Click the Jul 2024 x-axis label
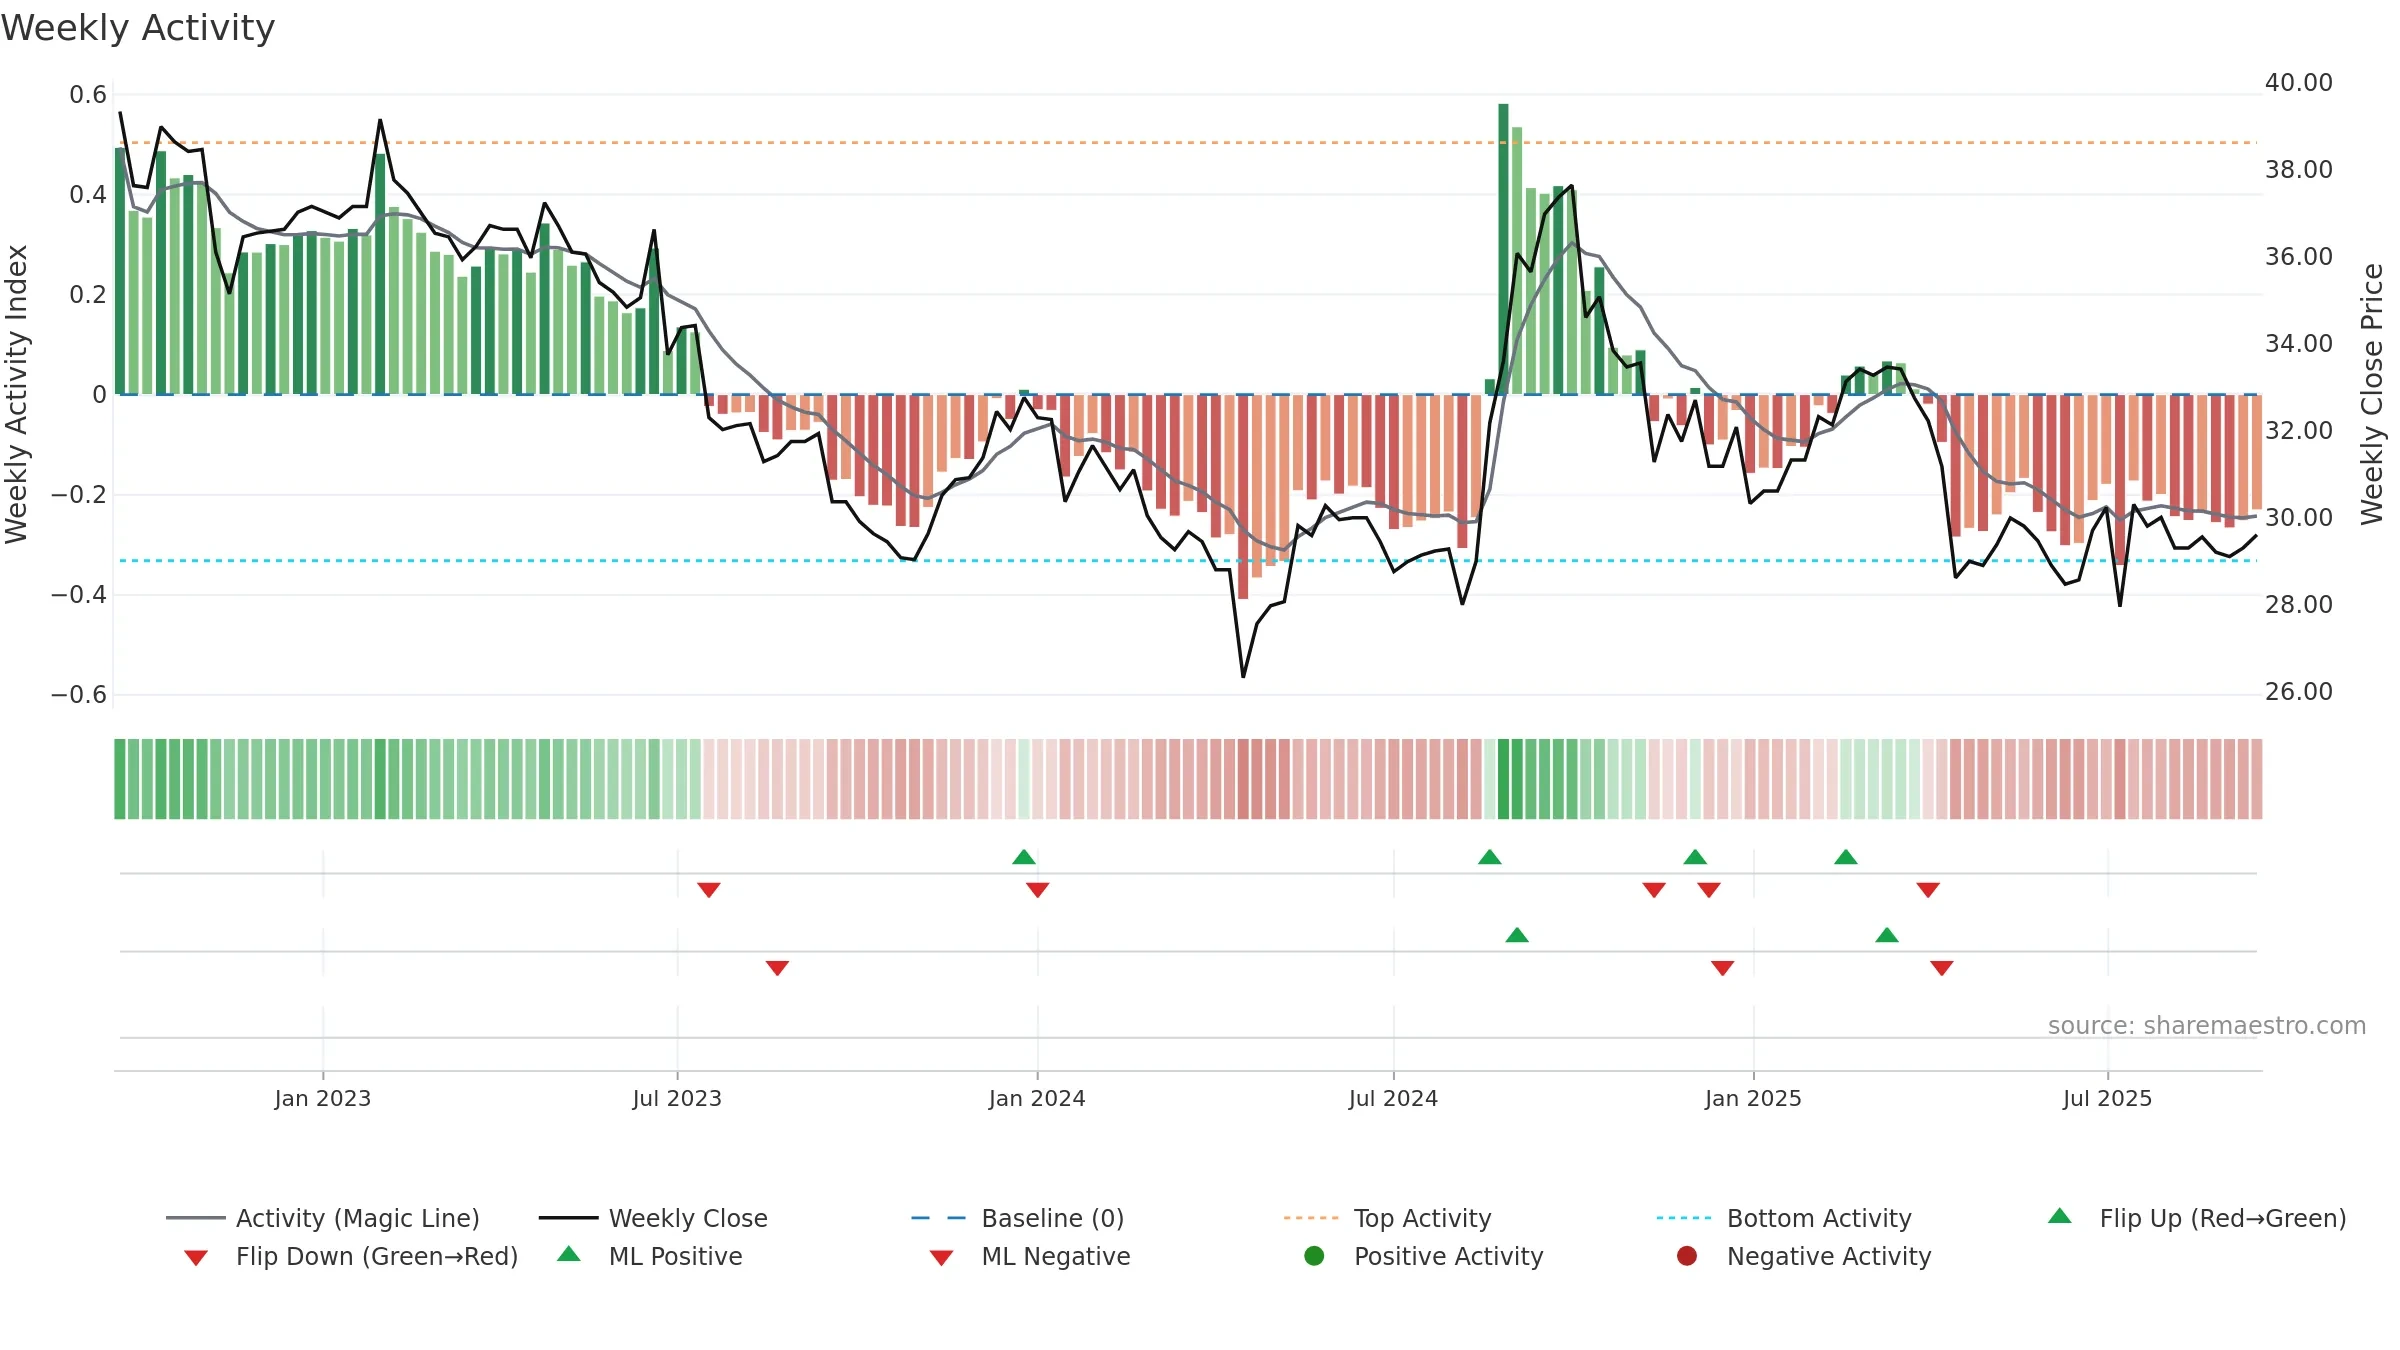The height and width of the screenshot is (1350, 2400). (x=1393, y=1099)
